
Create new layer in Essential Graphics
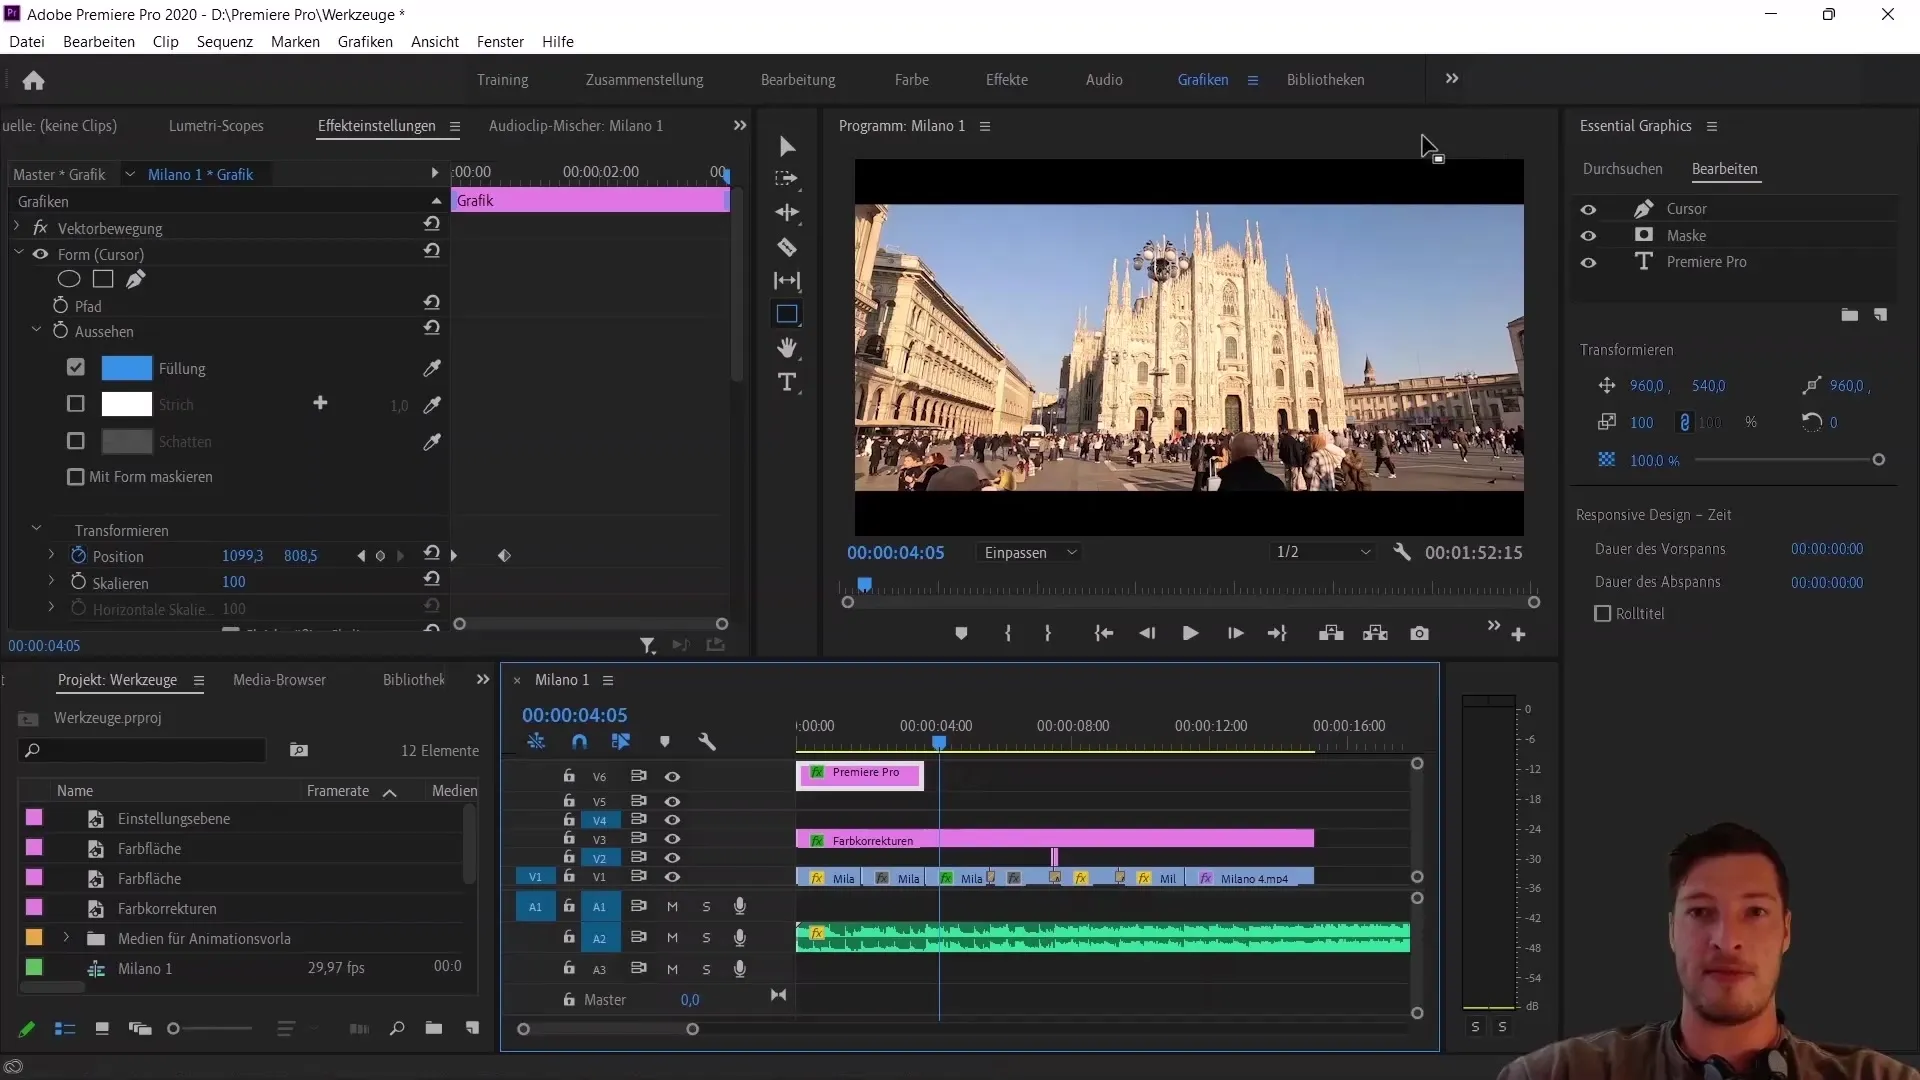pyautogui.click(x=1880, y=315)
